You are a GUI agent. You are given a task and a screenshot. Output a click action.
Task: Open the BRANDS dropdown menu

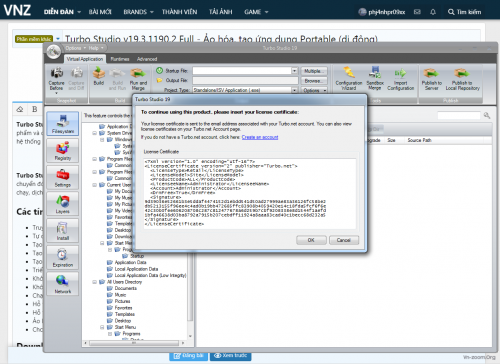[x=138, y=12]
